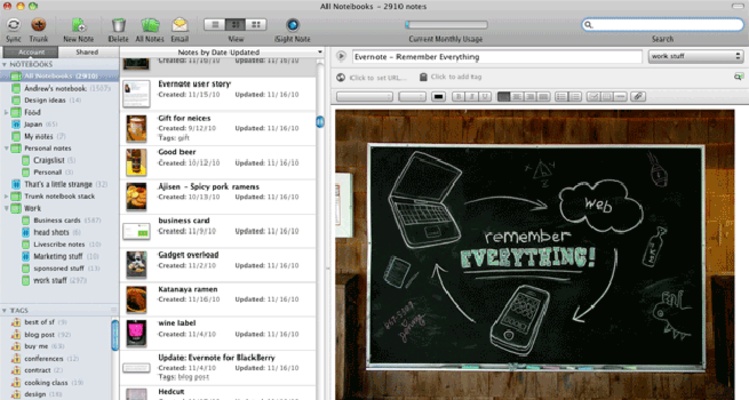
Task: Open the text color swatch
Action: [x=438, y=97]
